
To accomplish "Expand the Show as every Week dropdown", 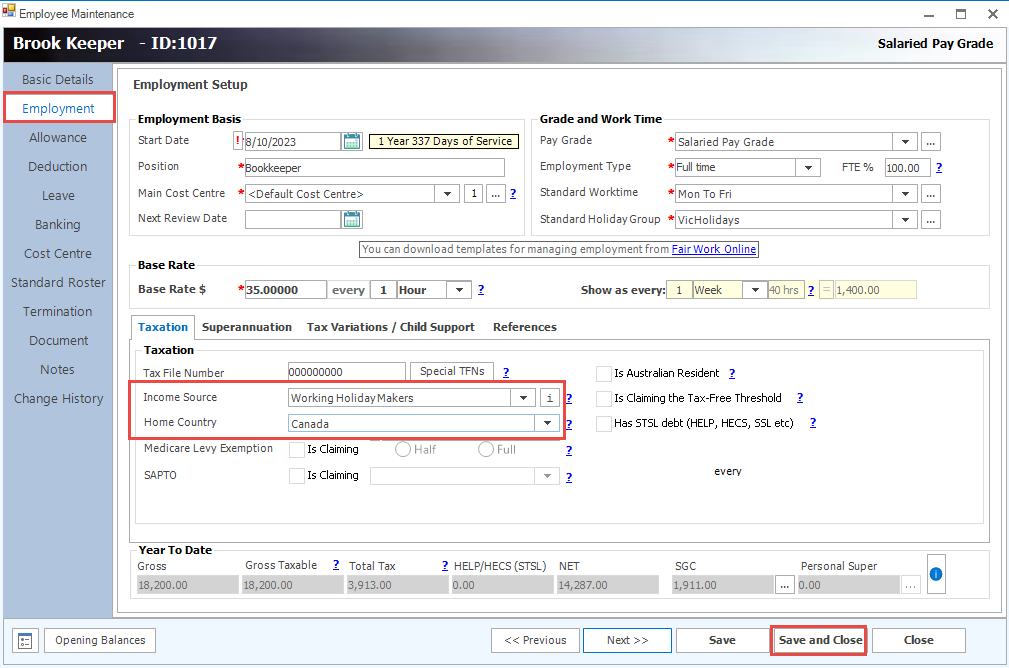I will [x=755, y=290].
